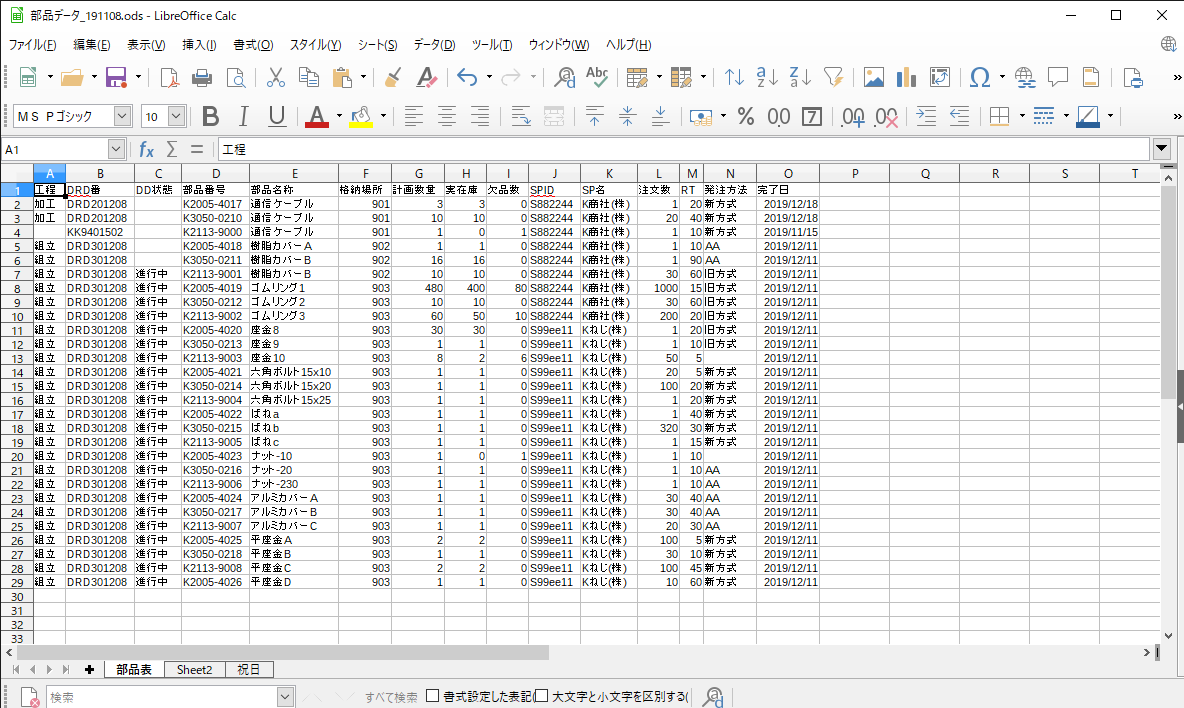Apply bold formatting button
Screen dimensions: 1184x708
coord(211,116)
